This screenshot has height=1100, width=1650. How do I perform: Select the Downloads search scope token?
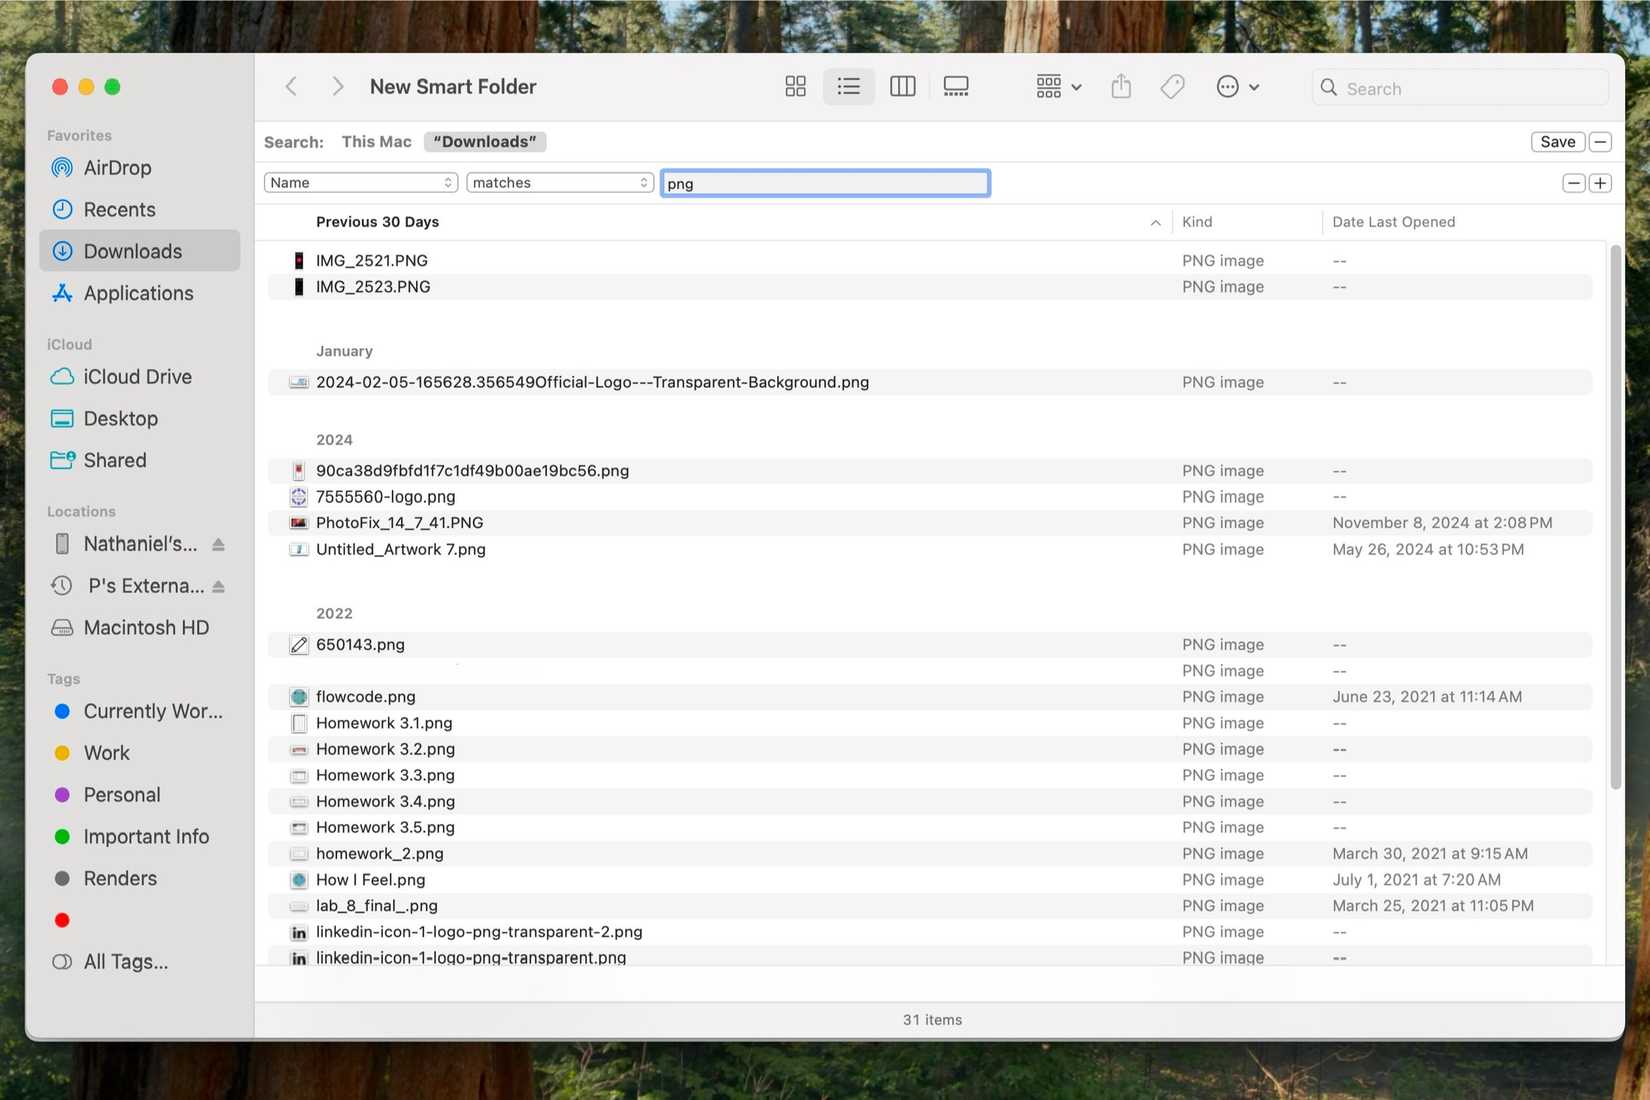pyautogui.click(x=484, y=141)
